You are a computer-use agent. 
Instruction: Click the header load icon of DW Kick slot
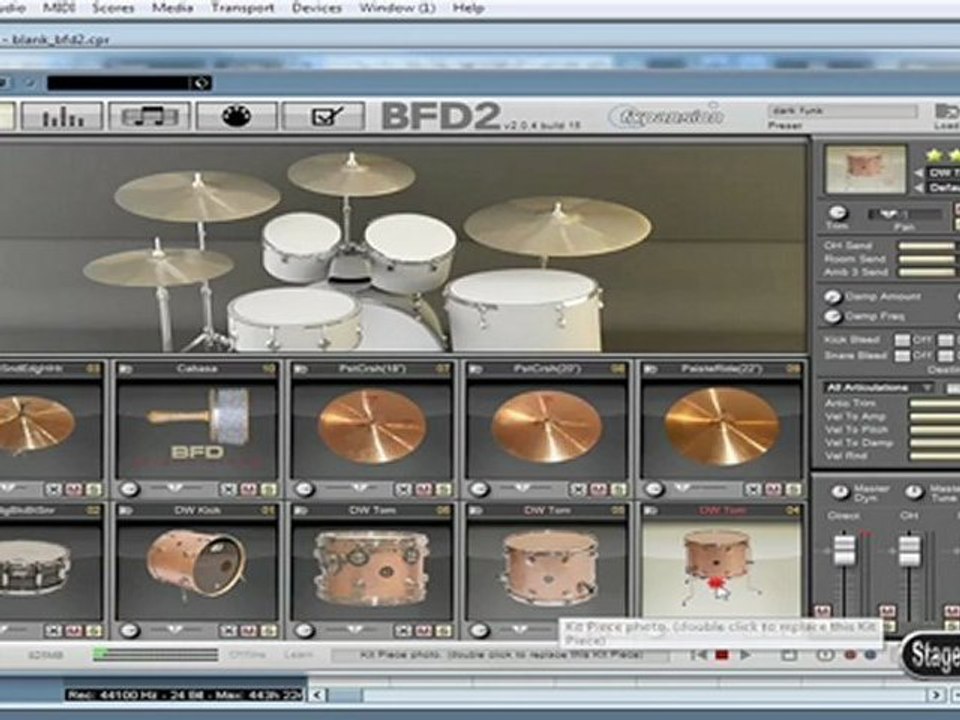tap(126, 511)
